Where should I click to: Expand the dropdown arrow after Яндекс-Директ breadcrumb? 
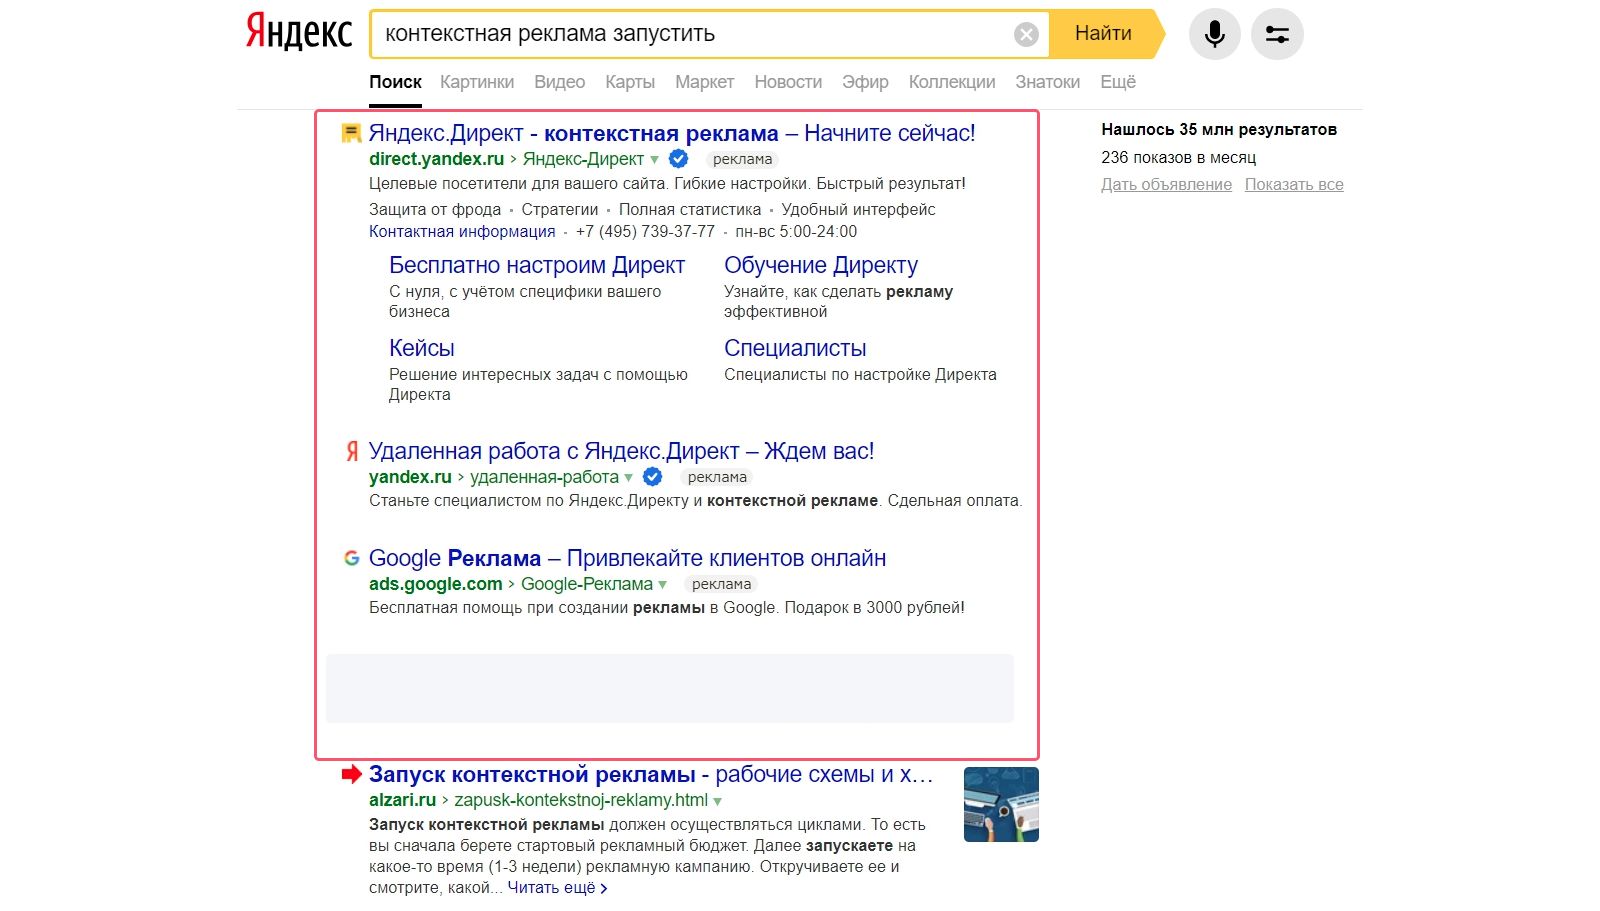[656, 159]
